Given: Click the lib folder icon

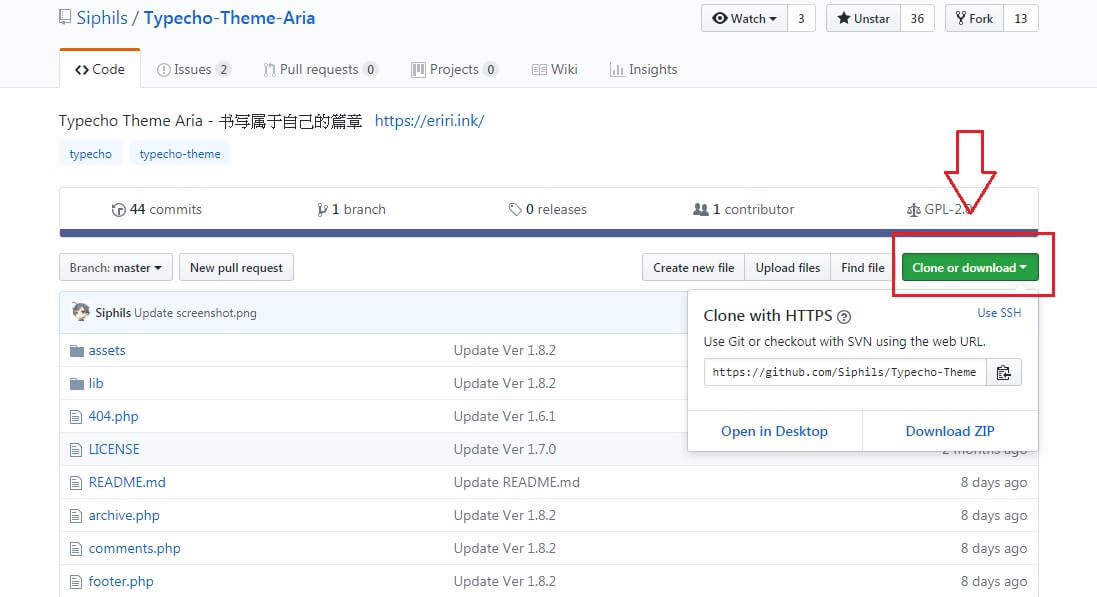Looking at the screenshot, I should [x=76, y=384].
